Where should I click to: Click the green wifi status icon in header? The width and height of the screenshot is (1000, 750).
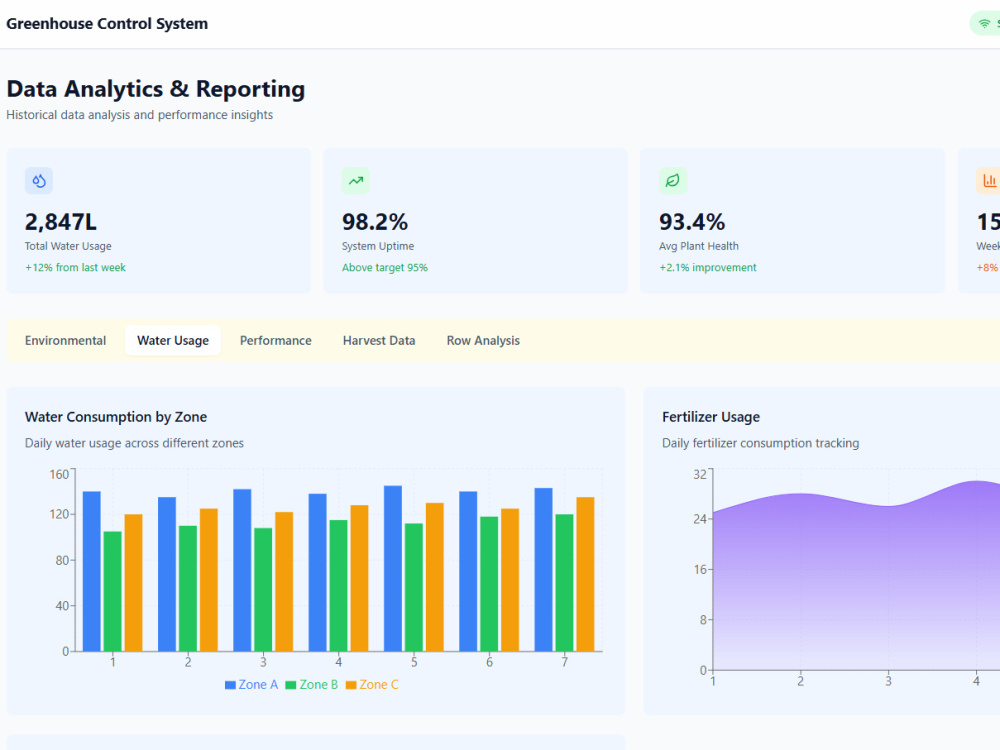click(985, 24)
